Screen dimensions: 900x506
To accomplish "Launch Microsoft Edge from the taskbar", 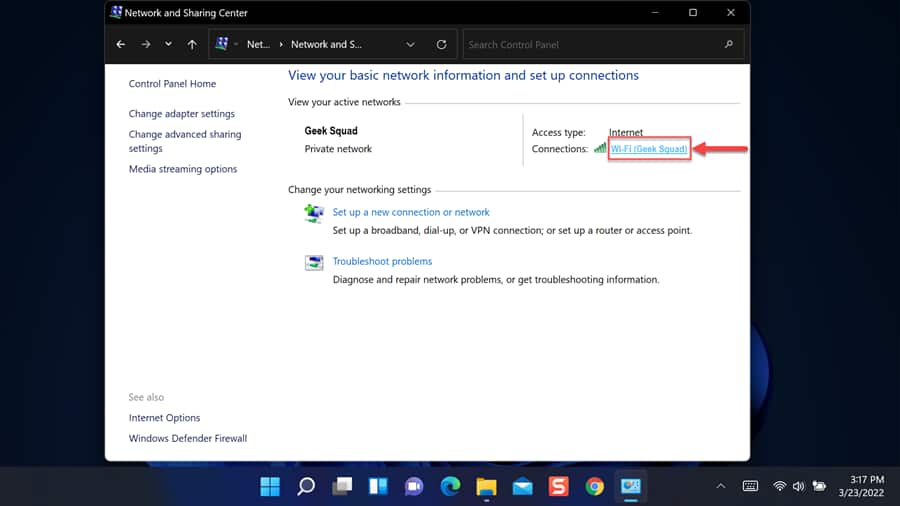I will point(451,486).
